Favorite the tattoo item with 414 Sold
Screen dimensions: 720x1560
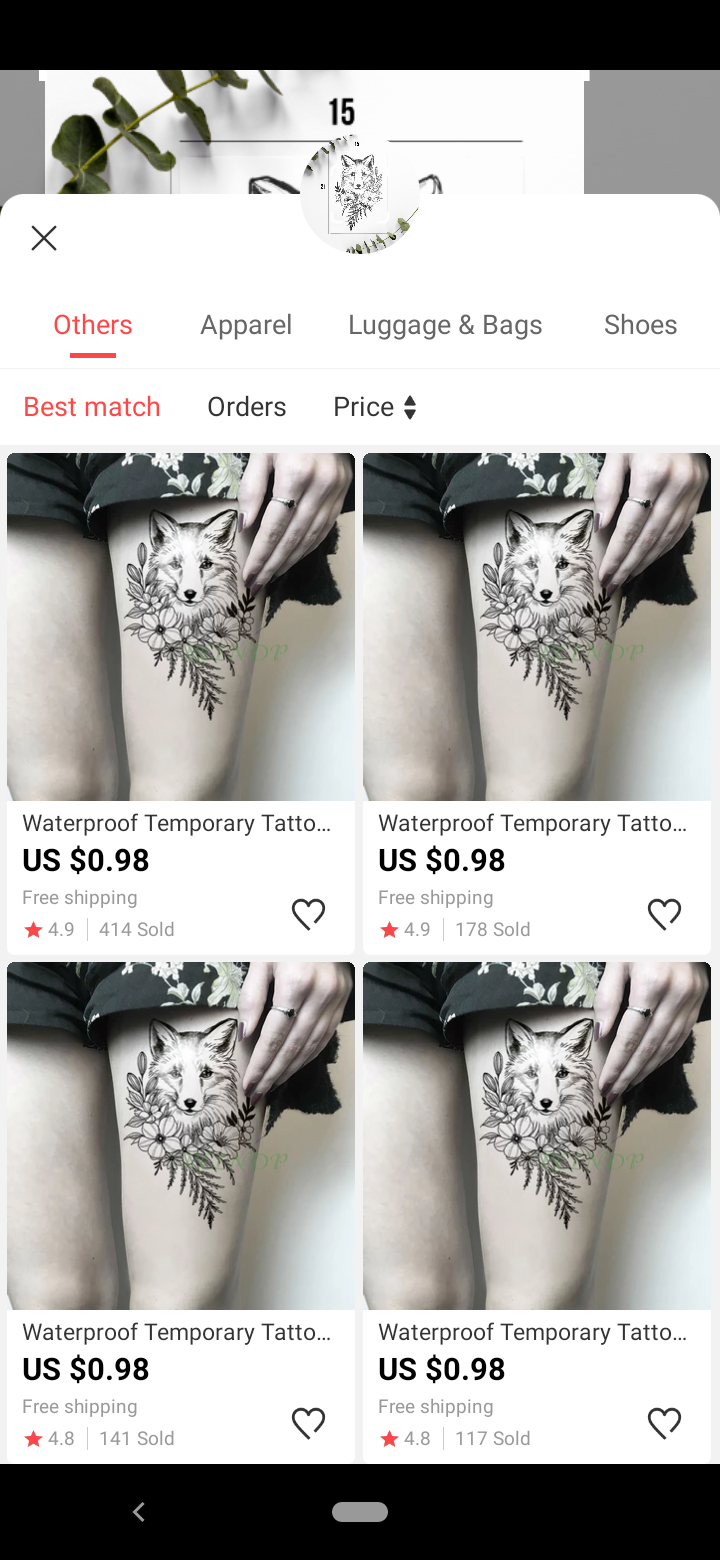click(308, 914)
